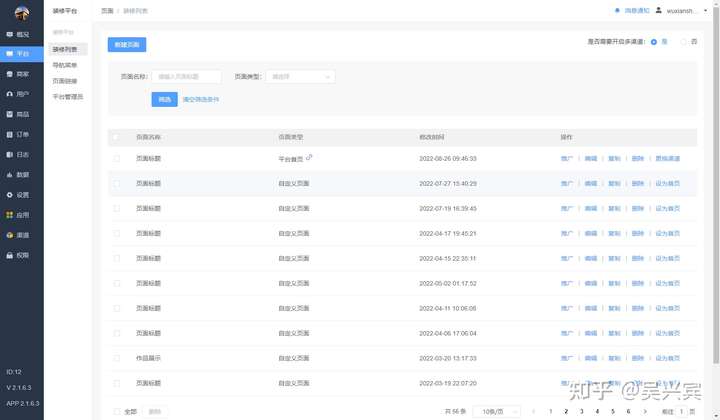Click 编辑 in the 2022-07-27 row
Image resolution: width=720 pixels, height=420 pixels.
click(x=591, y=184)
